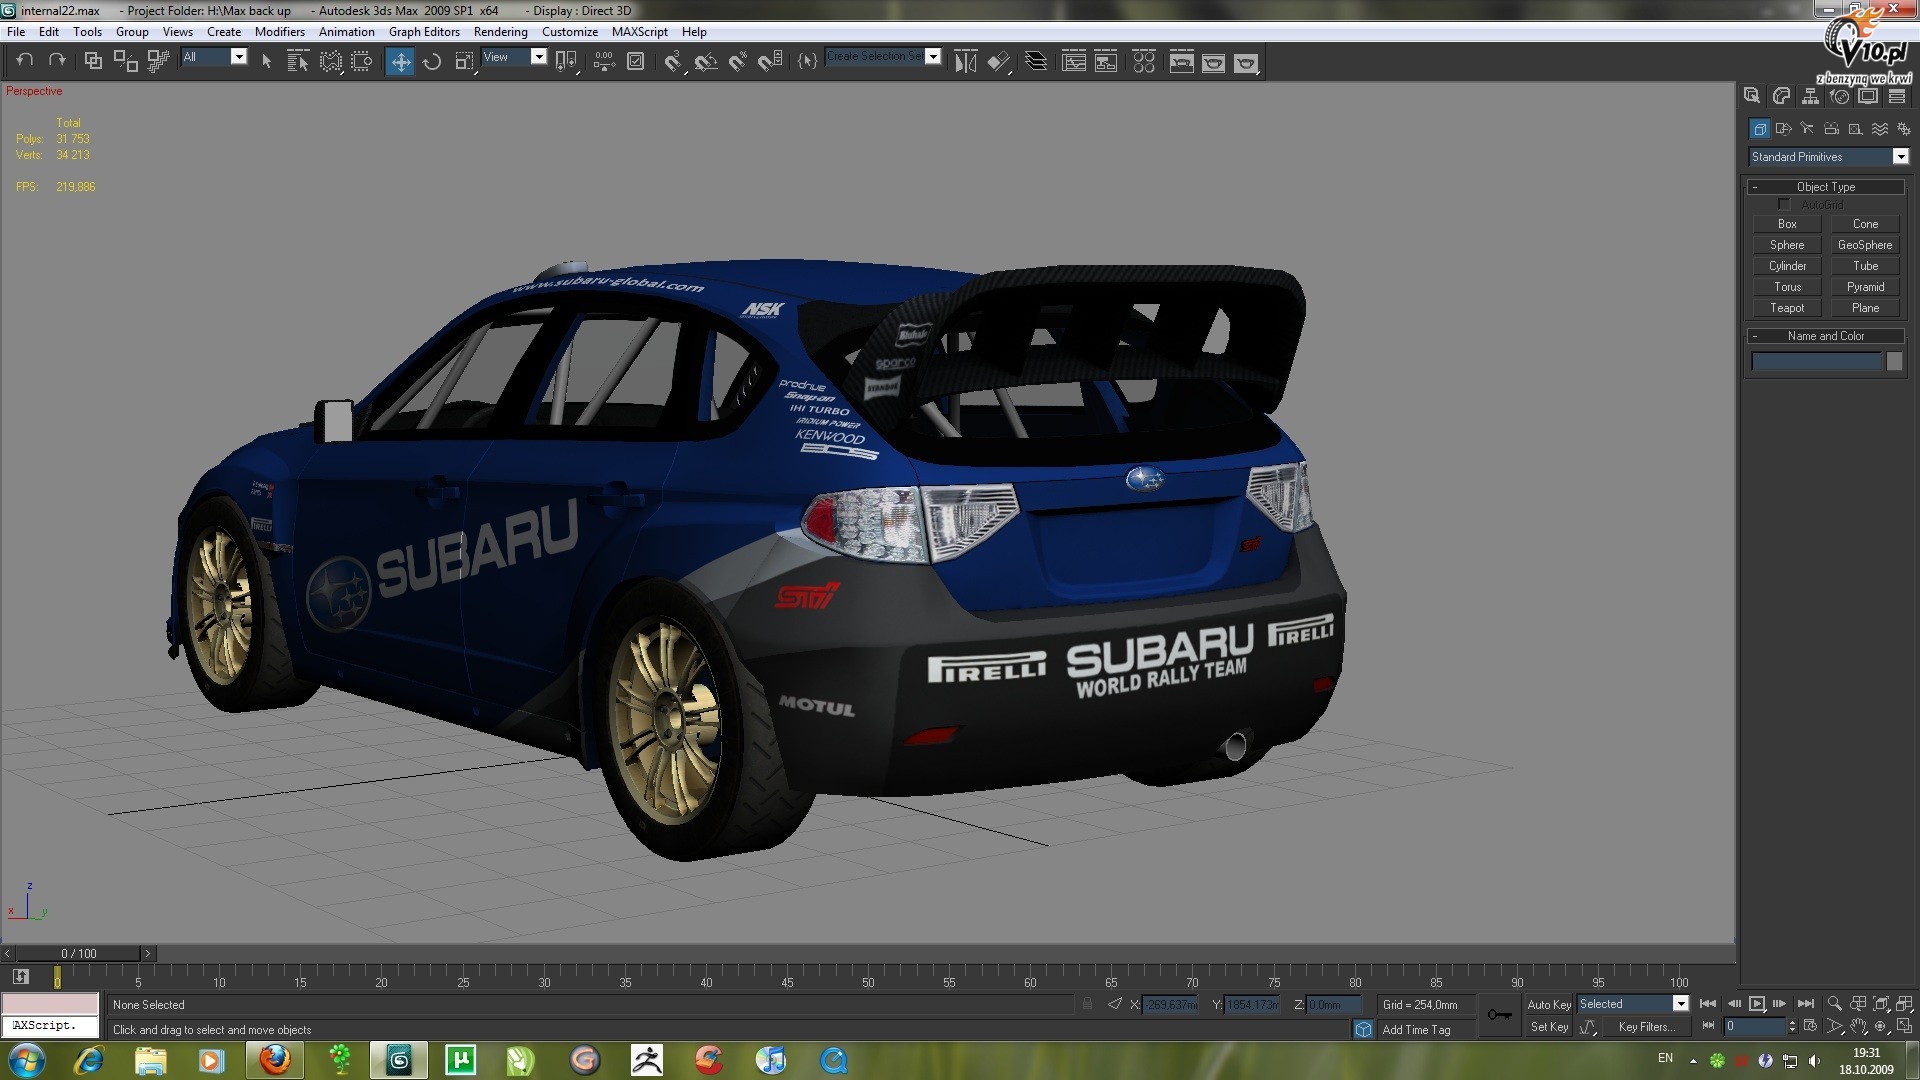Toggle Auto Key animation mode

(x=1548, y=1004)
